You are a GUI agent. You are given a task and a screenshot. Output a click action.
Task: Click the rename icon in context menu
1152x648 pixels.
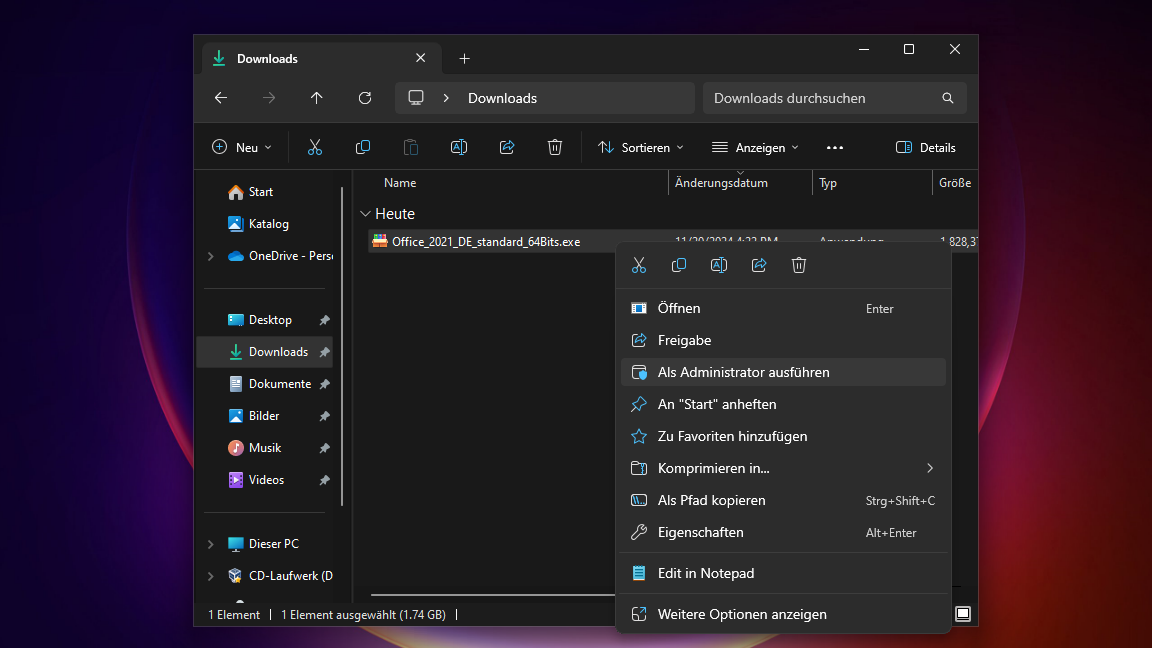(719, 265)
